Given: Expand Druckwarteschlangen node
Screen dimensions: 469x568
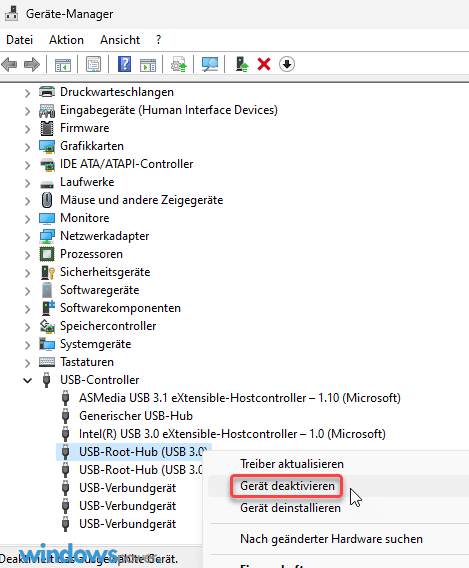Looking at the screenshot, I should pos(28,93).
